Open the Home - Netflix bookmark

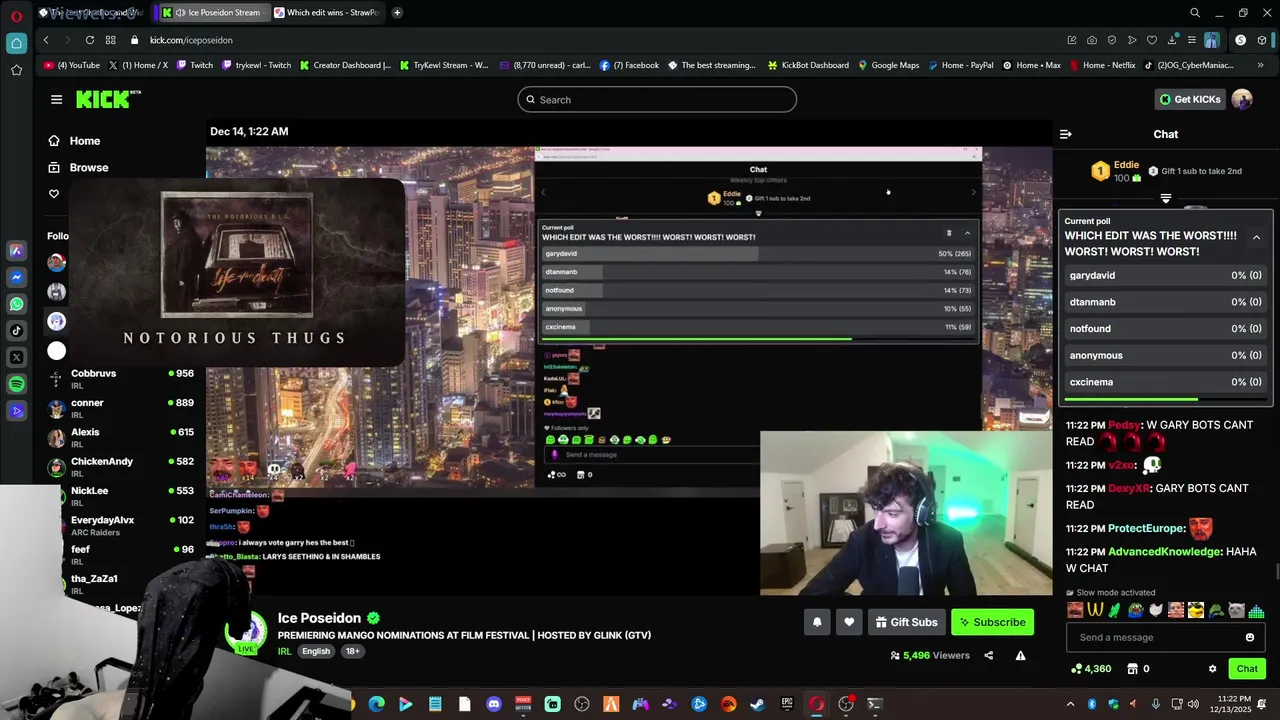(x=1102, y=65)
